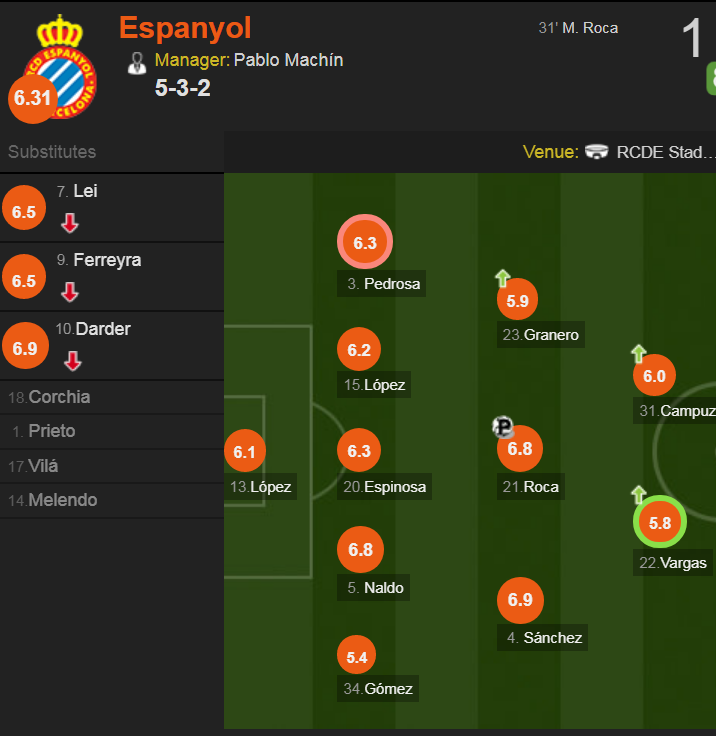The height and width of the screenshot is (736, 716).
Task: Click Sánchez's 6.9 rating circle
Action: pyautogui.click(x=520, y=600)
